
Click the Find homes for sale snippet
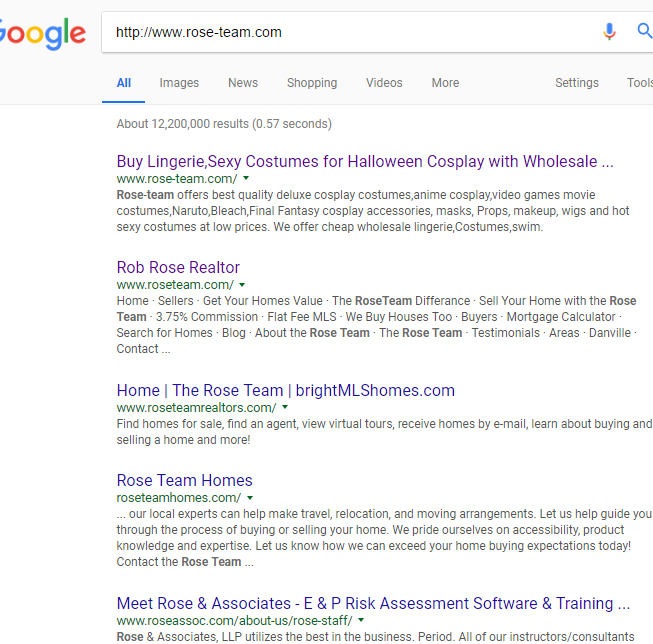coord(384,432)
